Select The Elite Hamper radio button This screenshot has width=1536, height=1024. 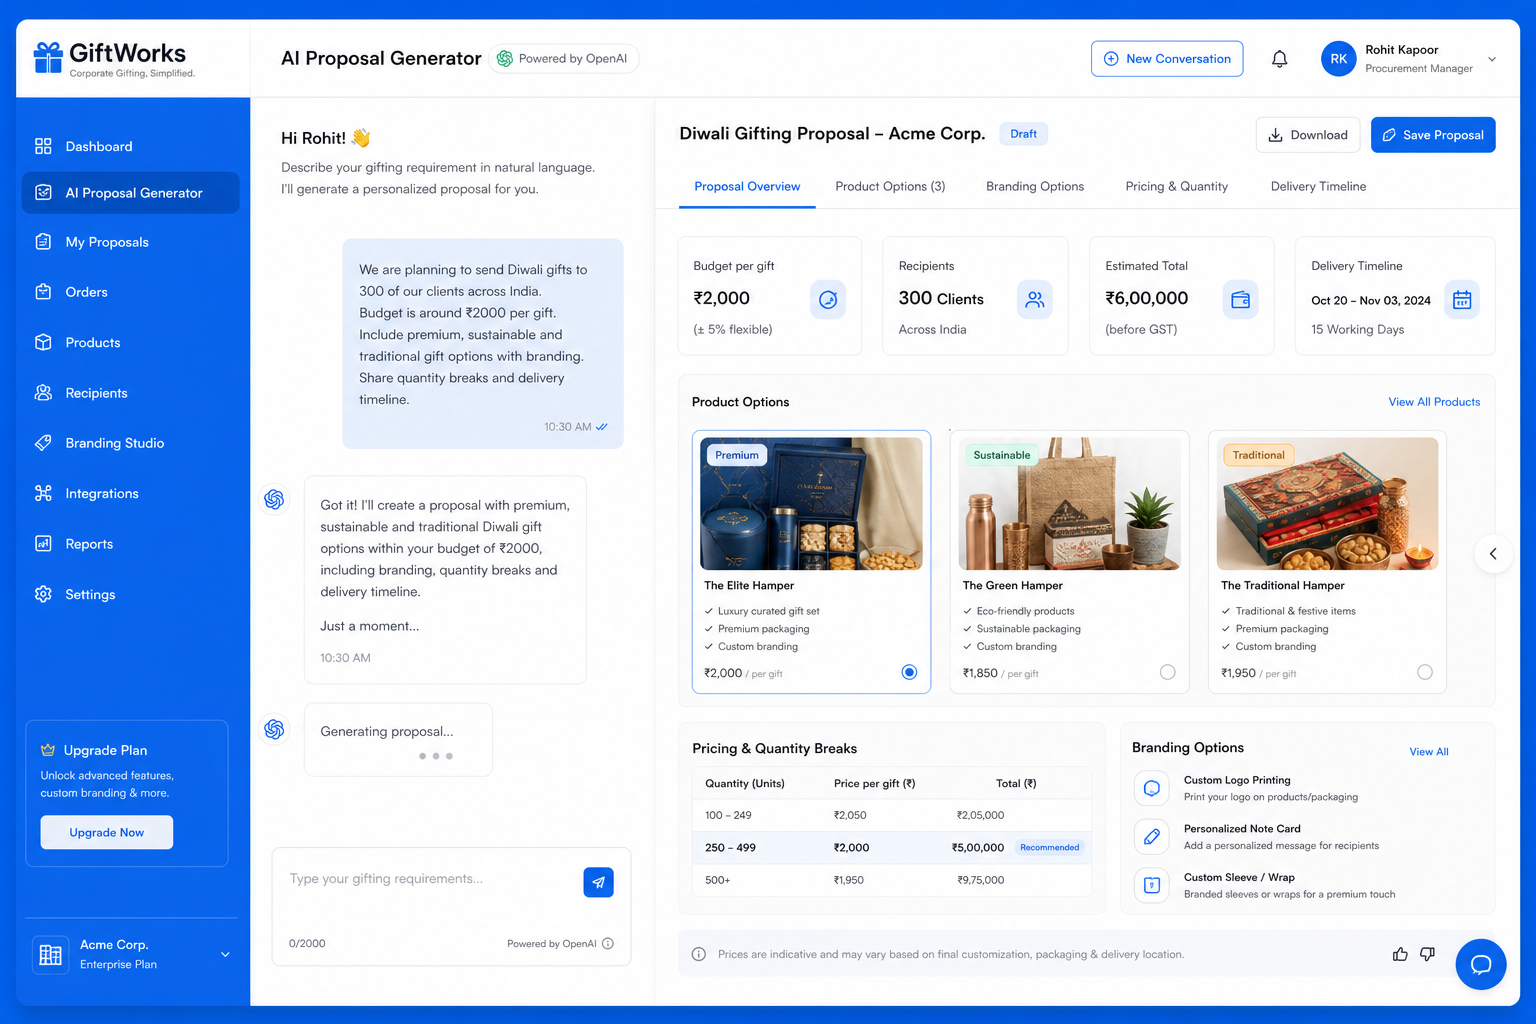909,672
